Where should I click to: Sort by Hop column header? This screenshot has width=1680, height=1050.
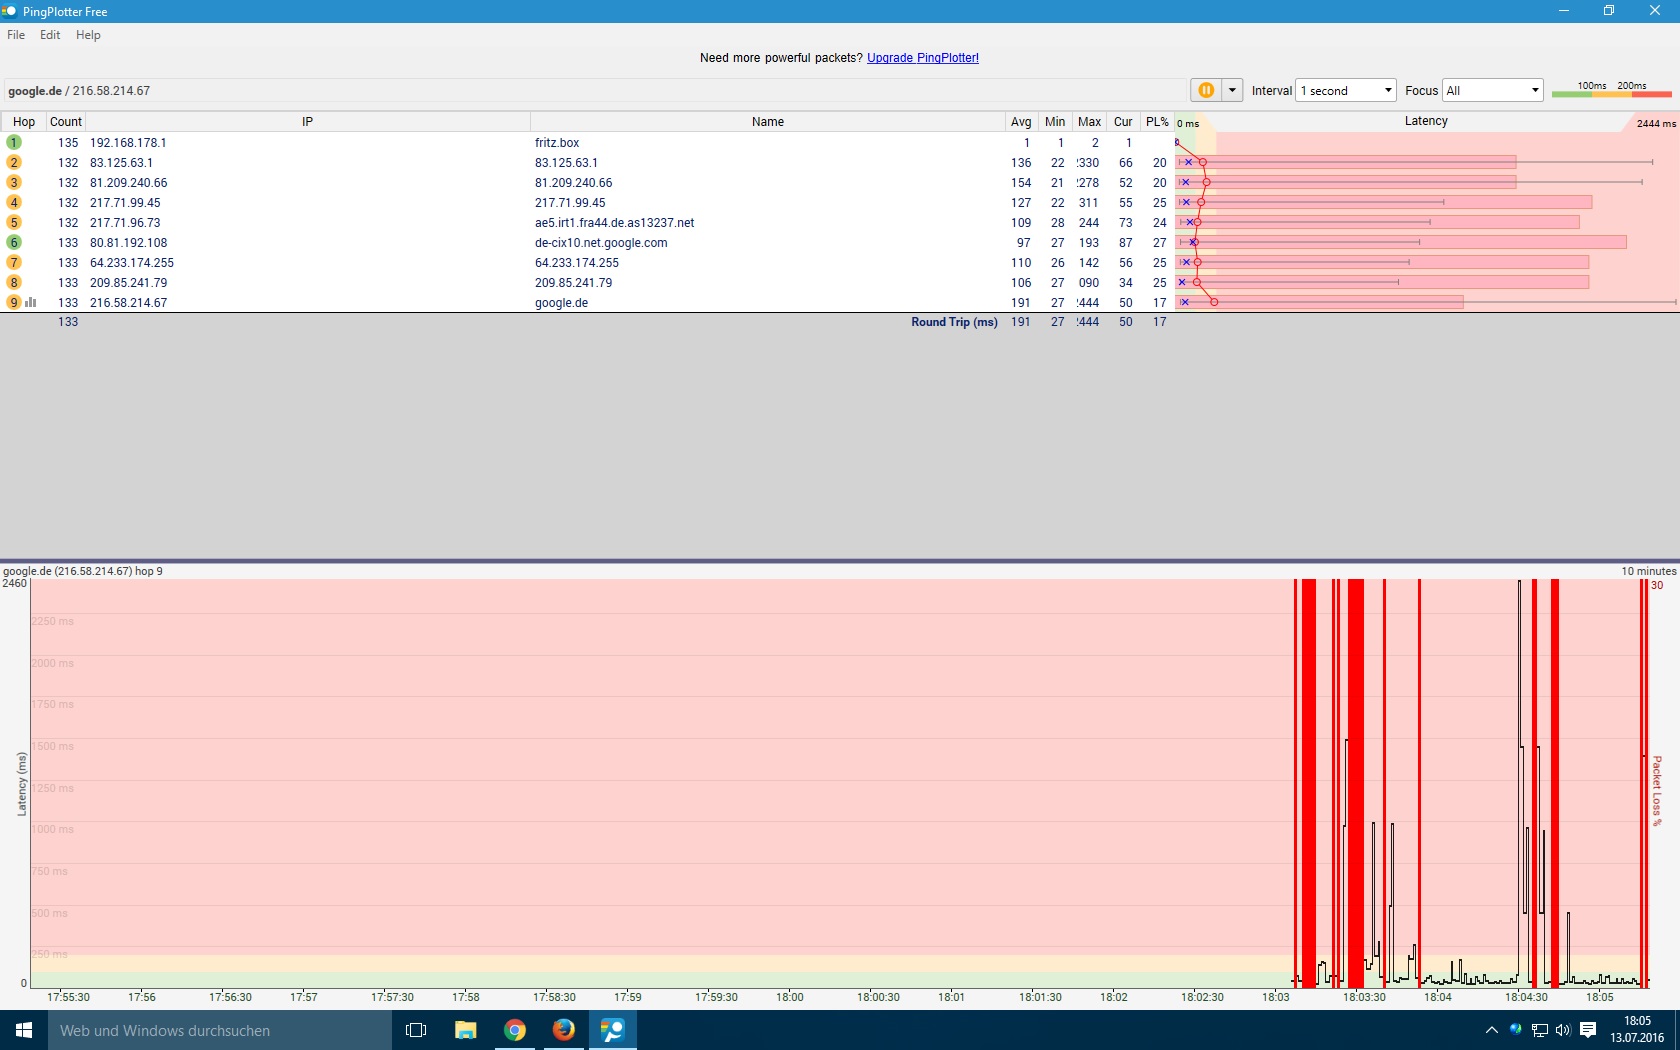pyautogui.click(x=24, y=122)
